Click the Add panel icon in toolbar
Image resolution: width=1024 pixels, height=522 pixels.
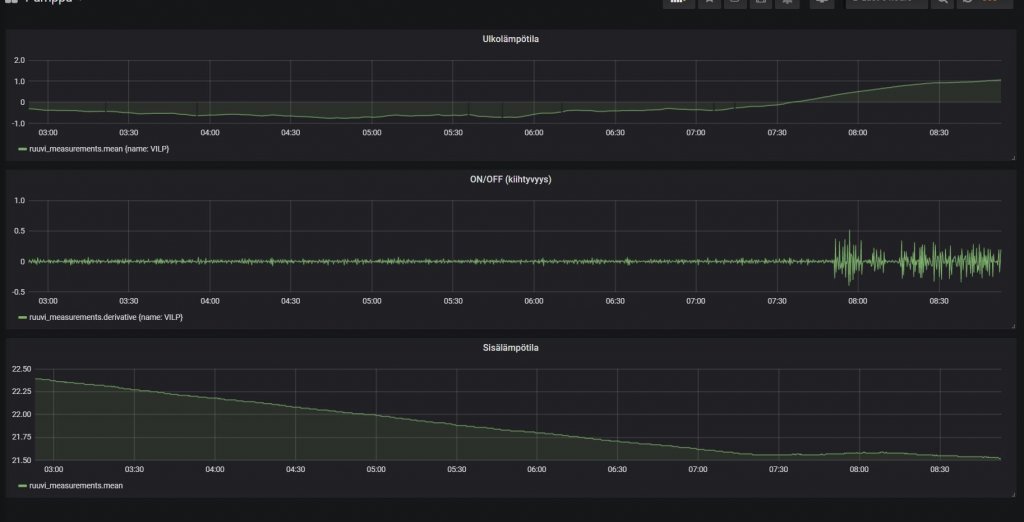pos(678,3)
